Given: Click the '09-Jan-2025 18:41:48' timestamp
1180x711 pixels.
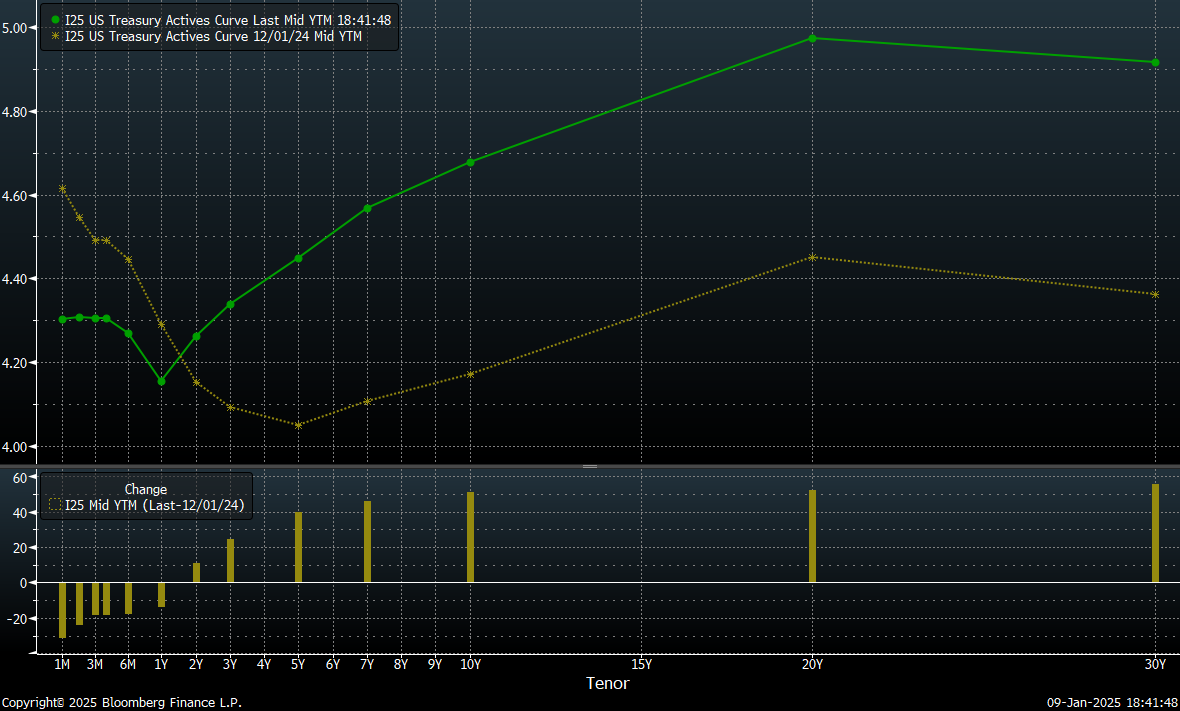Looking at the screenshot, I should 1112,703.
